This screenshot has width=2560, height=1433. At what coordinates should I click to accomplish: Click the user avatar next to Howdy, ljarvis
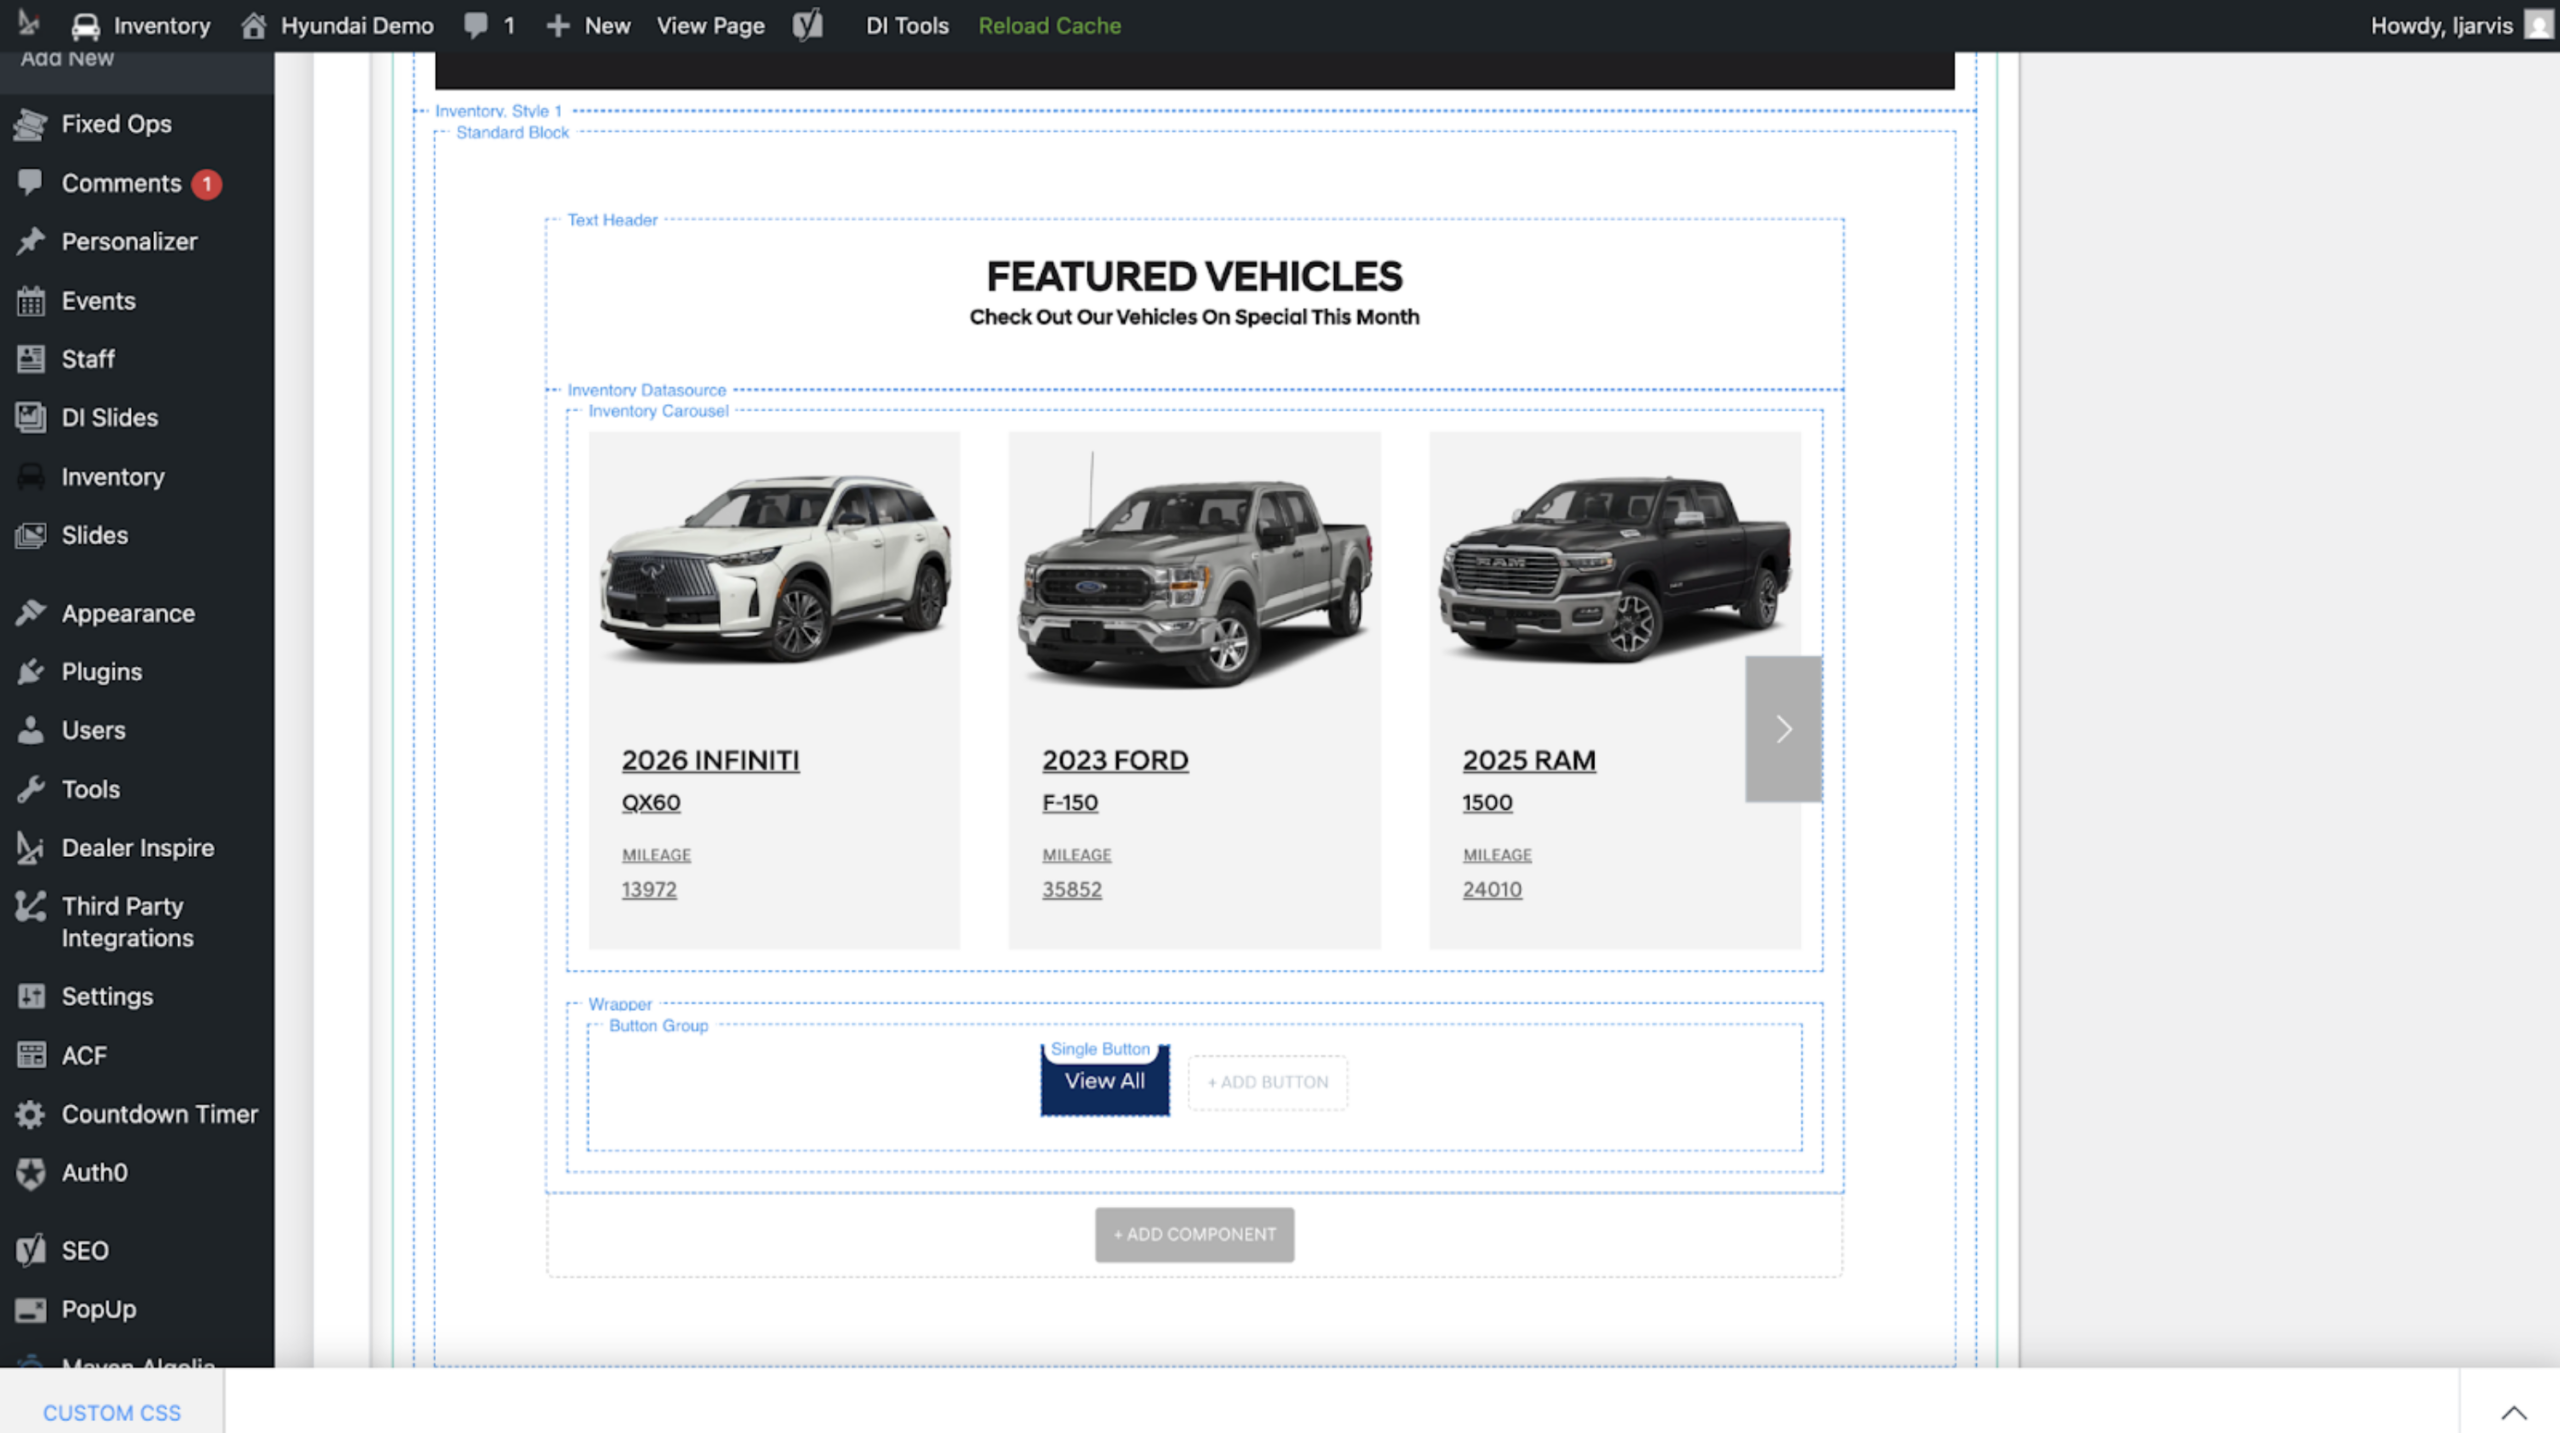[2538, 25]
